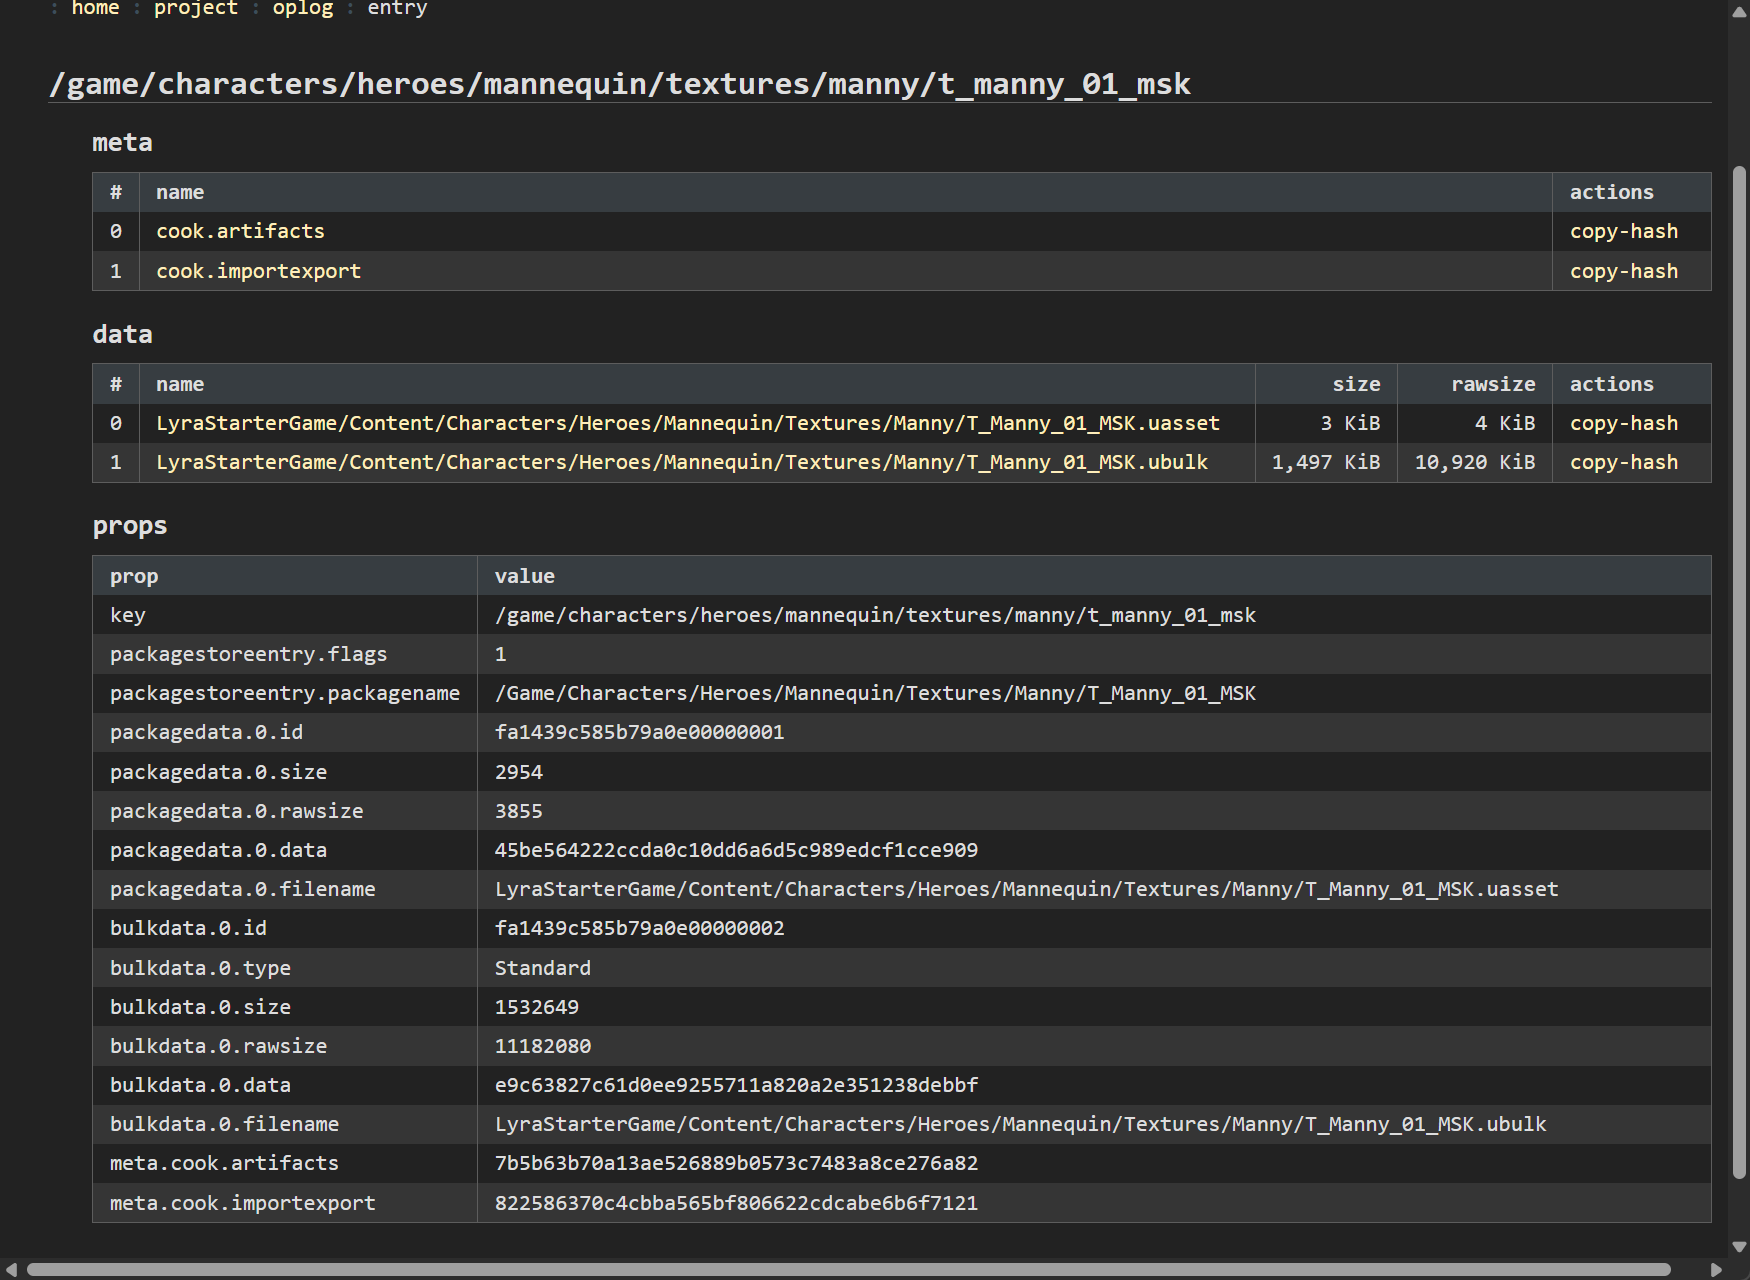Viewport: 1750px width, 1280px height.
Task: Click the entry breadcrumb
Action: (x=397, y=8)
